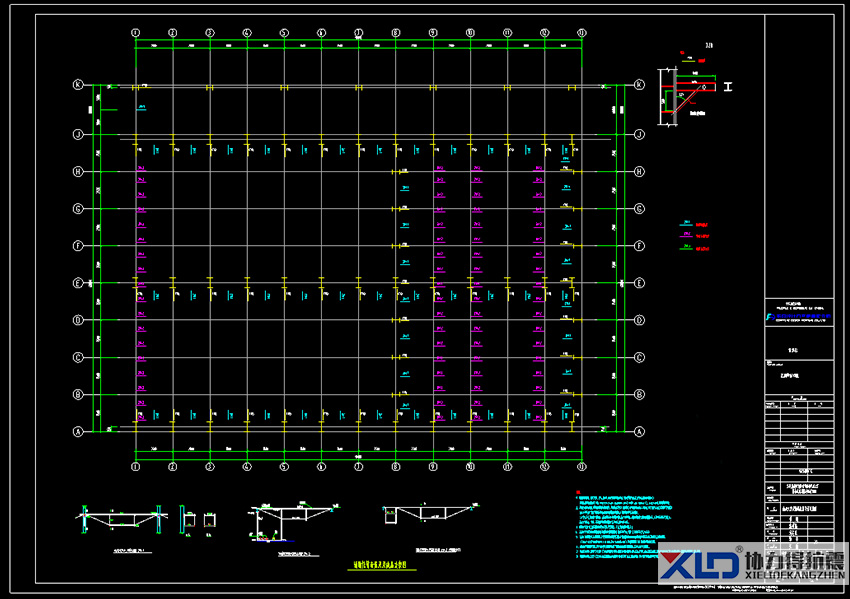The height and width of the screenshot is (599, 850).
Task: Select grid bubble H on the right axis
Action: 639,171
